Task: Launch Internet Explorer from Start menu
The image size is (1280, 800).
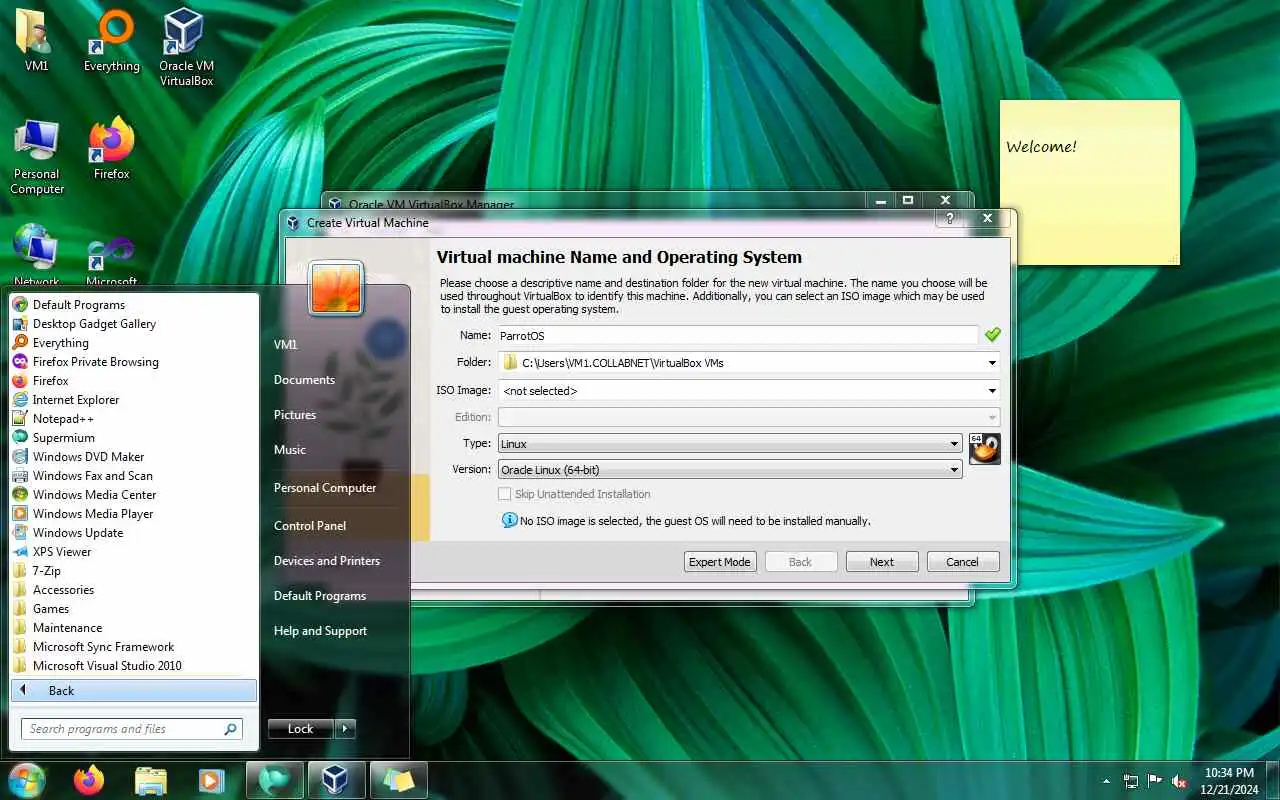Action: tap(75, 400)
